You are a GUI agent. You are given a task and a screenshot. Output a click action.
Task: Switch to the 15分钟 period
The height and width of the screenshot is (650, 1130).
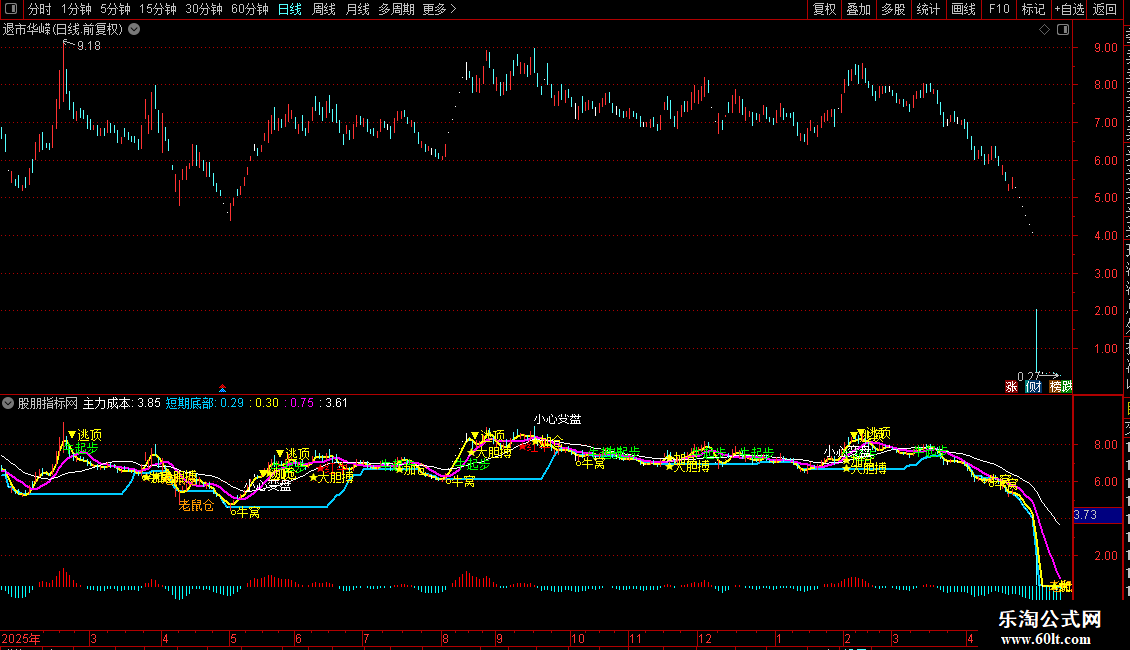158,9
